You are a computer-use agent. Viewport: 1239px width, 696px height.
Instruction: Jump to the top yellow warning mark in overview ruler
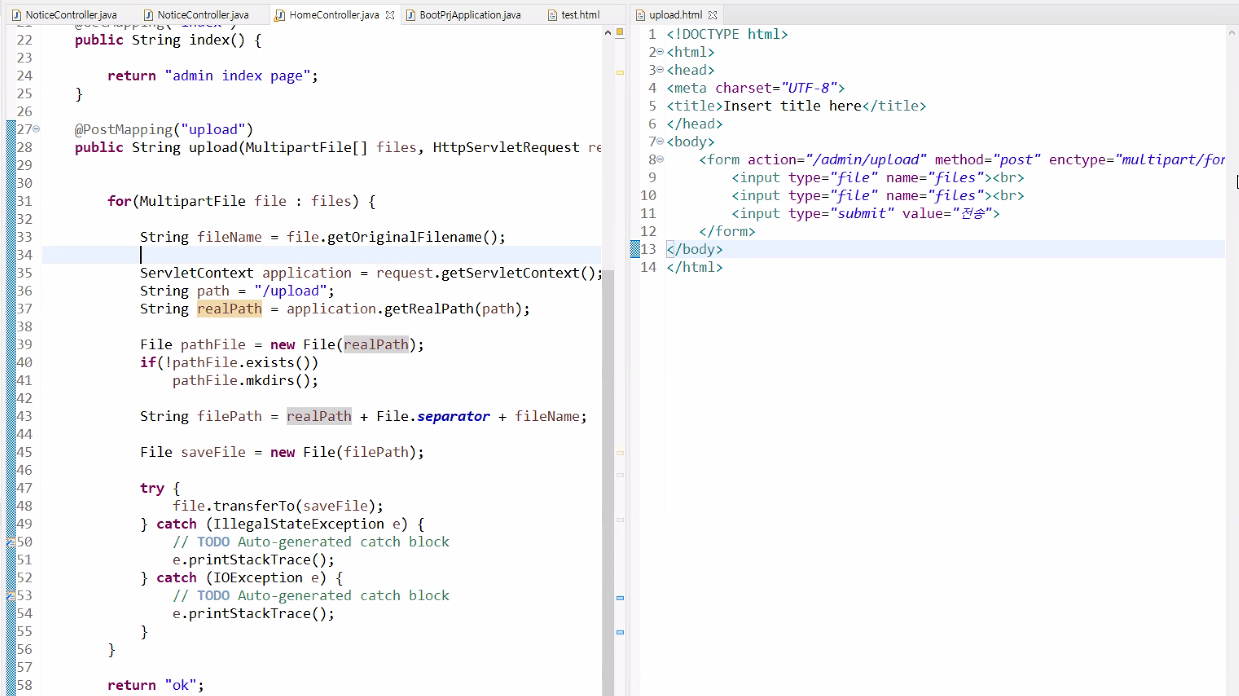(x=620, y=73)
